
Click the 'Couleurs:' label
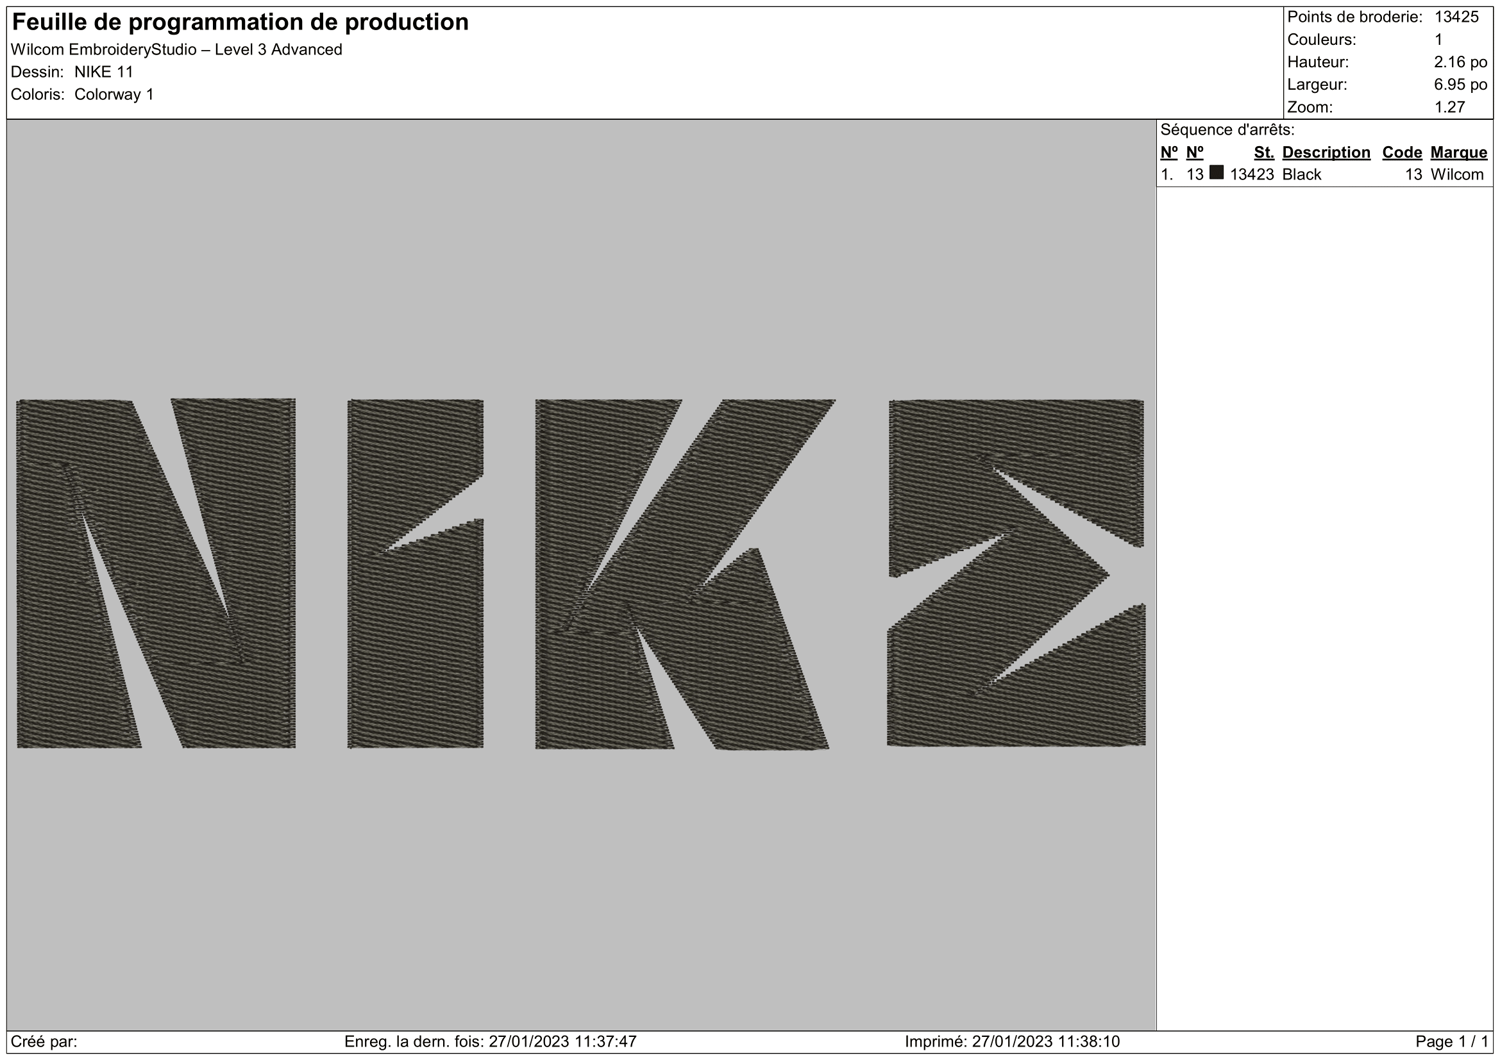1322,40
